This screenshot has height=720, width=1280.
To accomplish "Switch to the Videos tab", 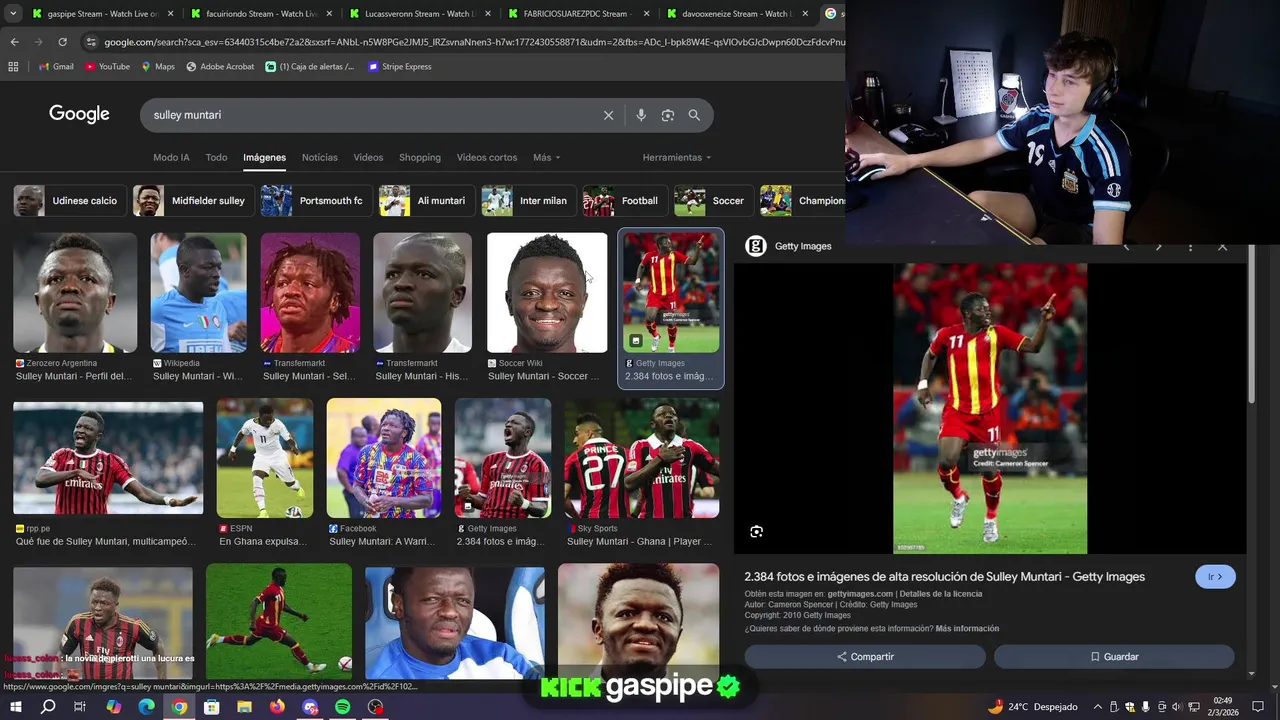I will click(368, 157).
